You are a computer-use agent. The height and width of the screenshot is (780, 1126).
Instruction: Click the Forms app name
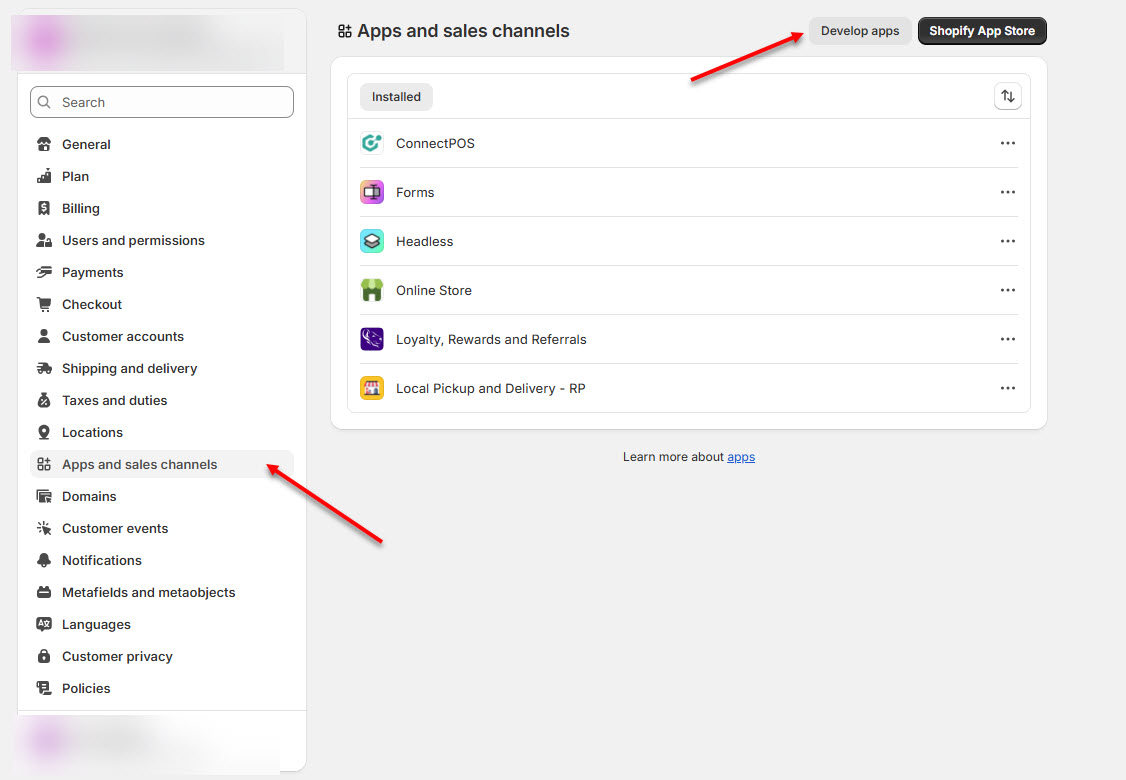(415, 192)
